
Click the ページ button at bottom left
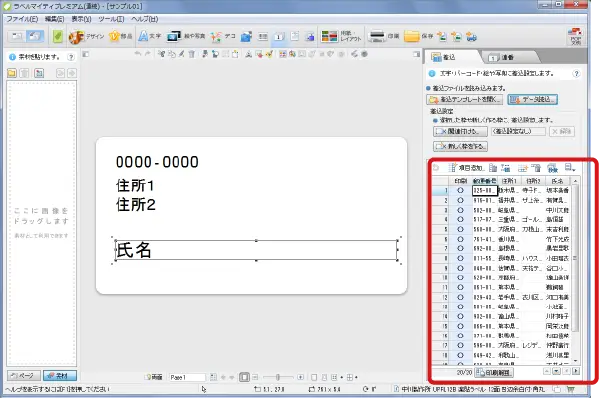pyautogui.click(x=23, y=376)
